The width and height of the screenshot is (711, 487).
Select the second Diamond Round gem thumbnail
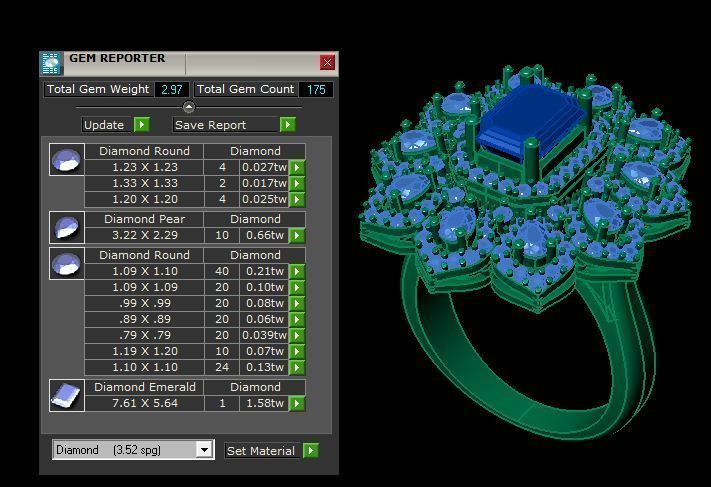(67, 263)
